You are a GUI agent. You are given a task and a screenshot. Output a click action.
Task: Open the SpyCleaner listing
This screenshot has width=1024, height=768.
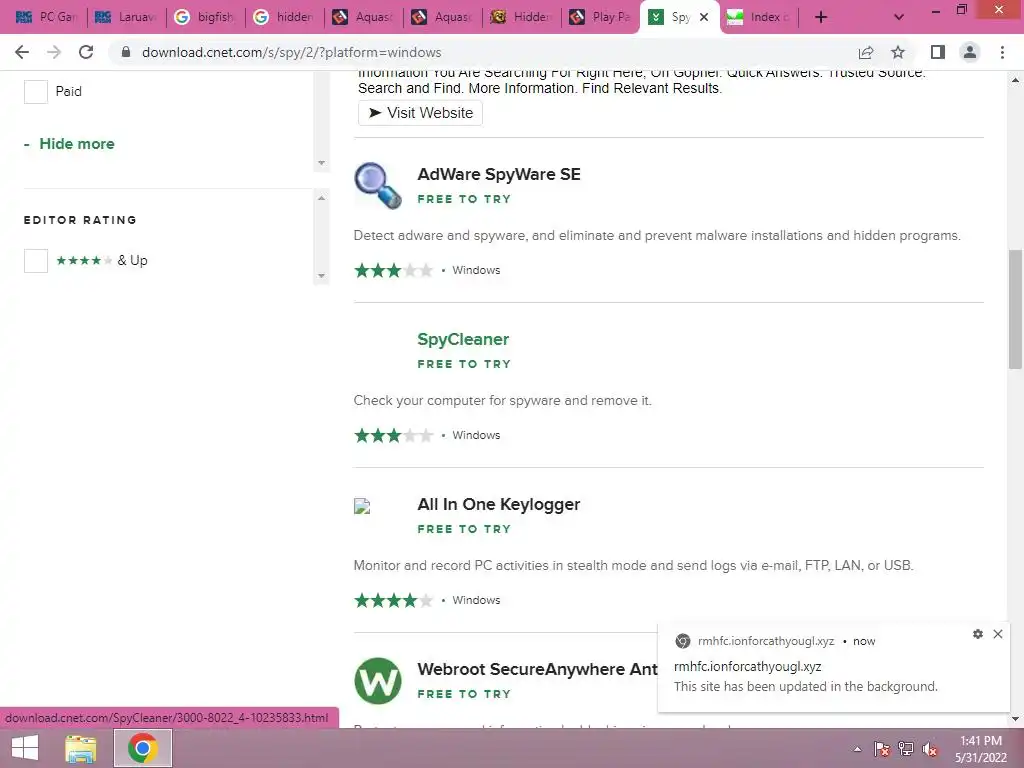pyautogui.click(x=463, y=340)
